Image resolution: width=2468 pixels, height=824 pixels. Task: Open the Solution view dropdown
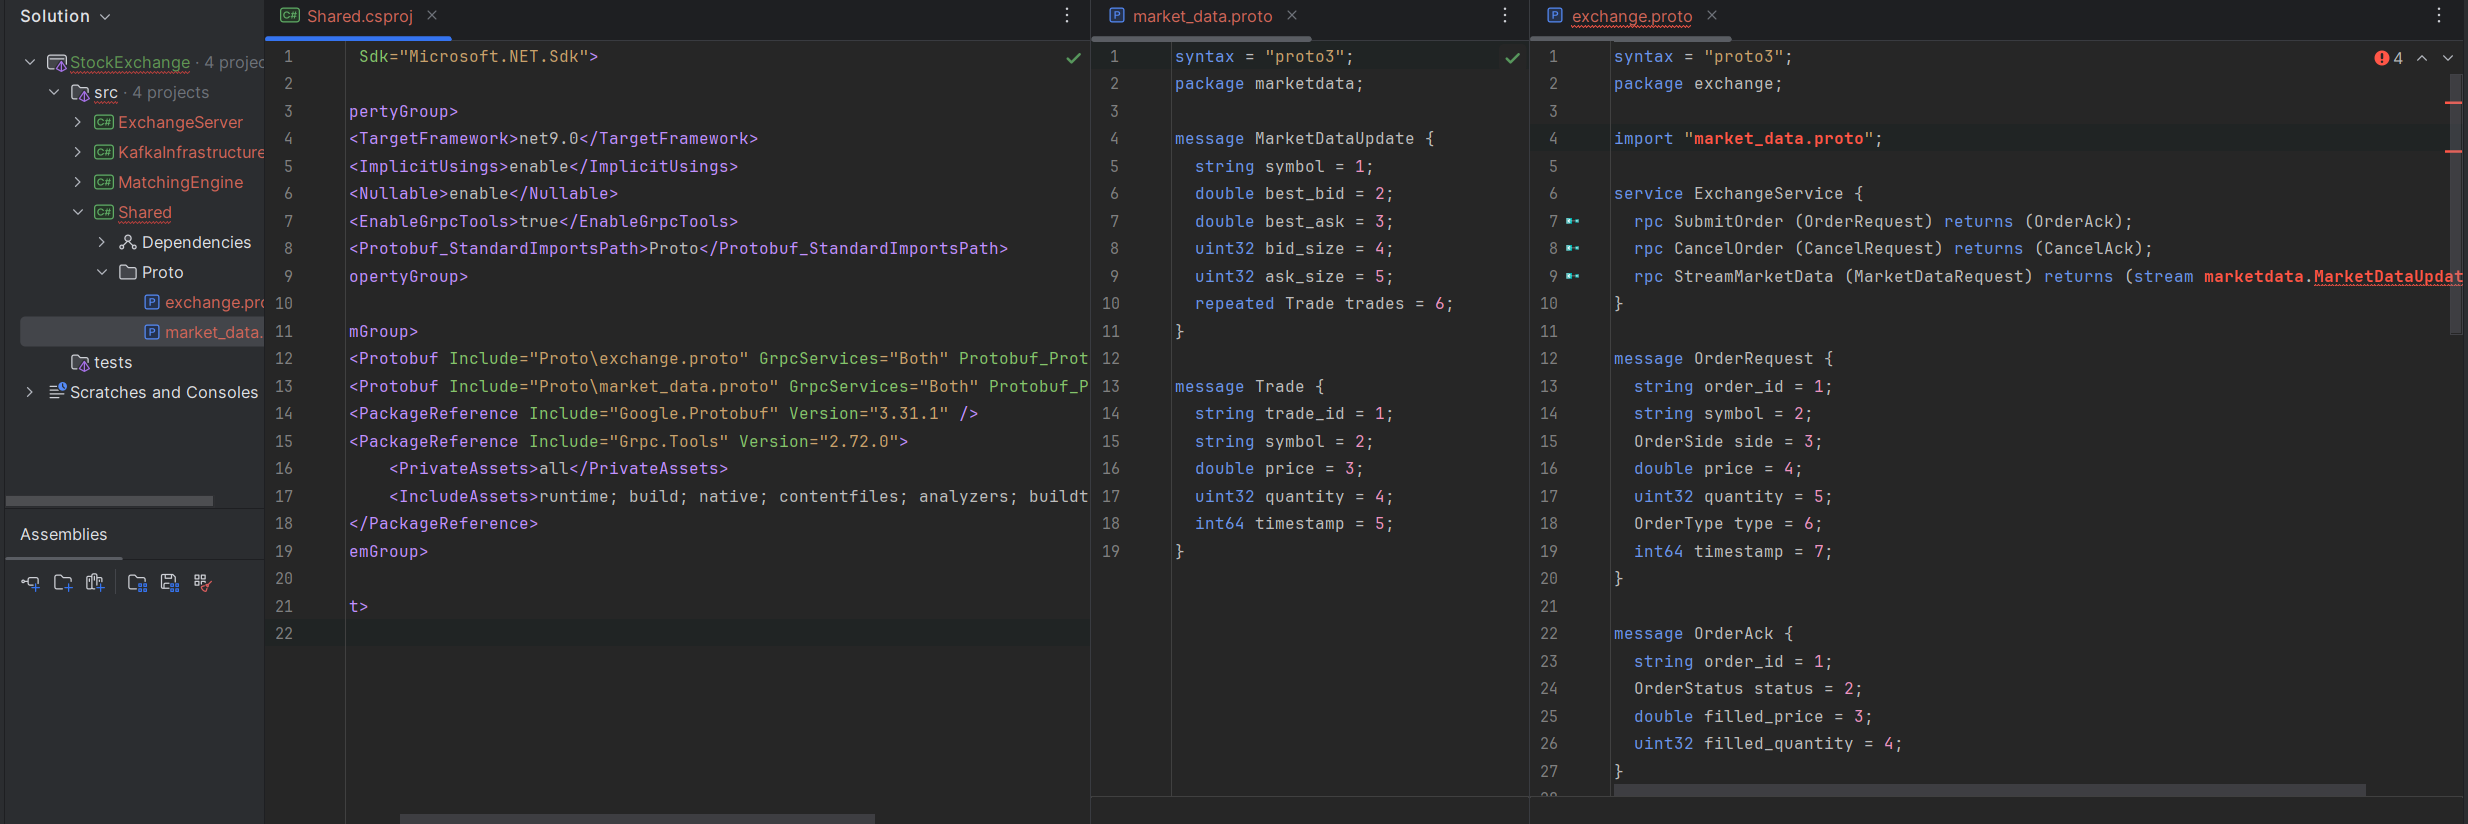65,16
